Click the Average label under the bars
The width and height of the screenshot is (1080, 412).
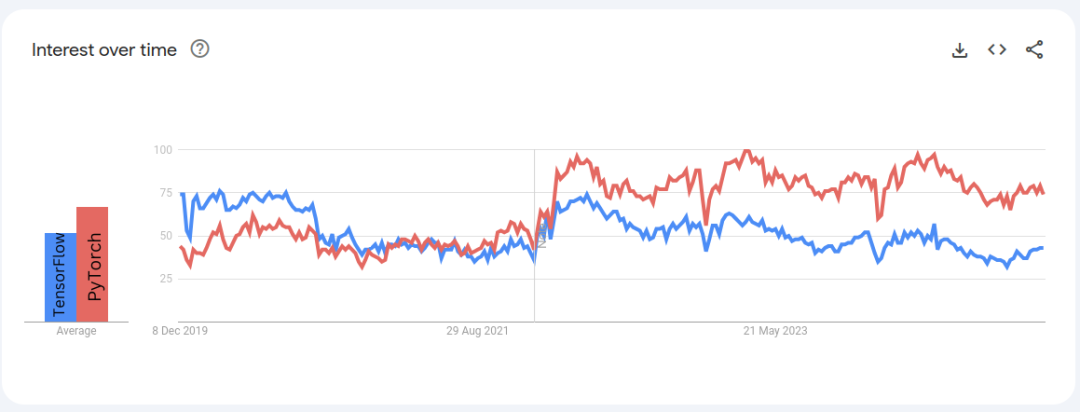tap(76, 331)
